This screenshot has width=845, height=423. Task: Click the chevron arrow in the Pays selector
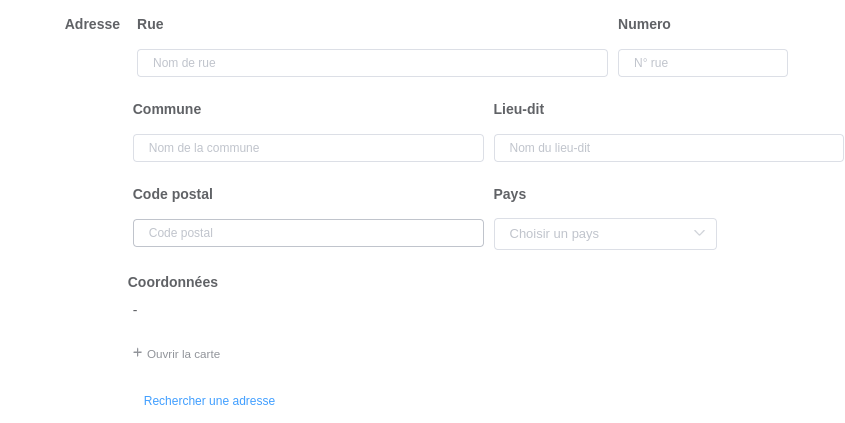coord(699,234)
